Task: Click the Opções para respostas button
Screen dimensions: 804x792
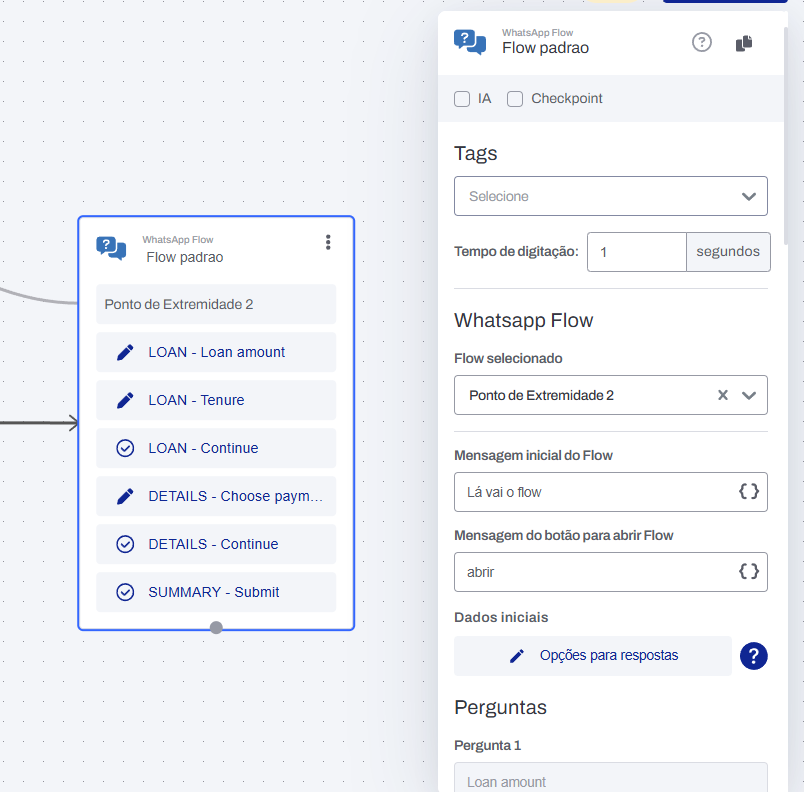Action: point(592,656)
